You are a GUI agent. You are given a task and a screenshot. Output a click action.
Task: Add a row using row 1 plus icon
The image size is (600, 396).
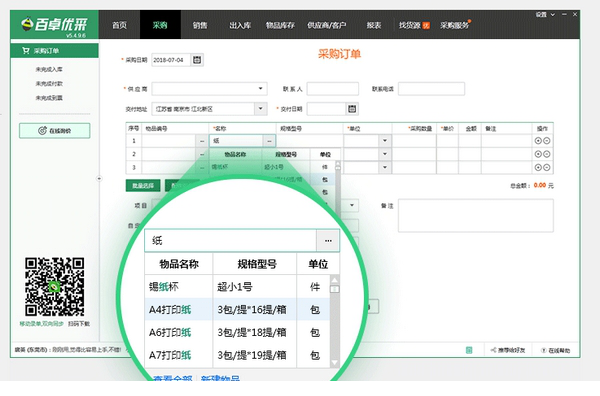[538, 141]
